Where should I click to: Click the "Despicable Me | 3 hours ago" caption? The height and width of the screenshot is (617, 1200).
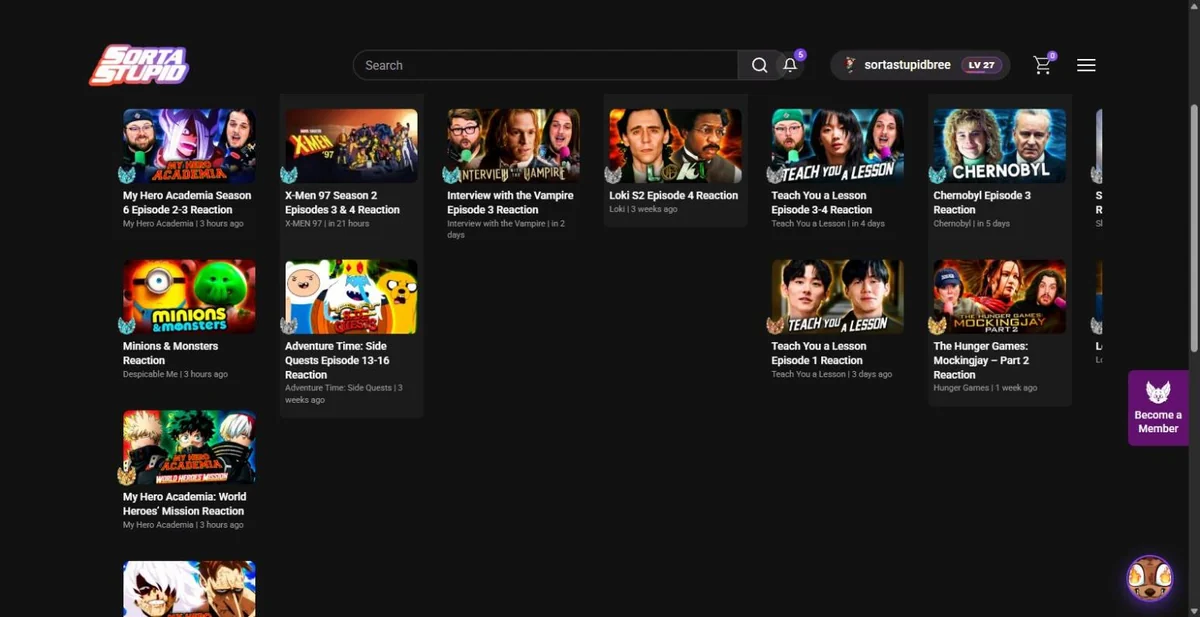pos(175,374)
